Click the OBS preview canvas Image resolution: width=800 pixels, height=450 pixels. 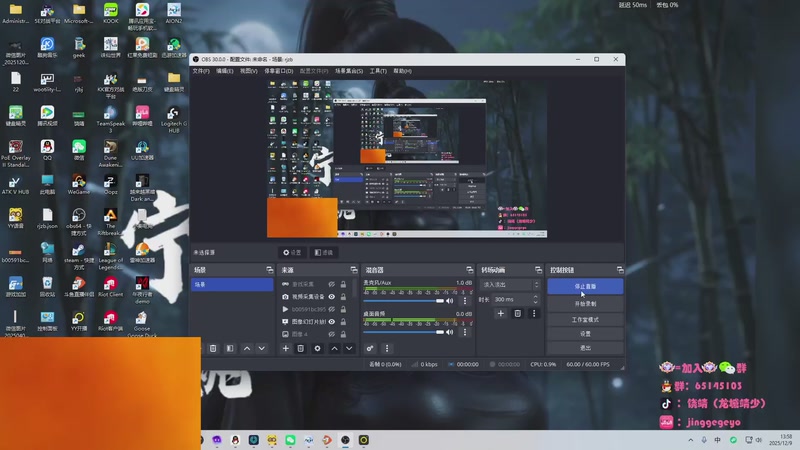point(407,158)
